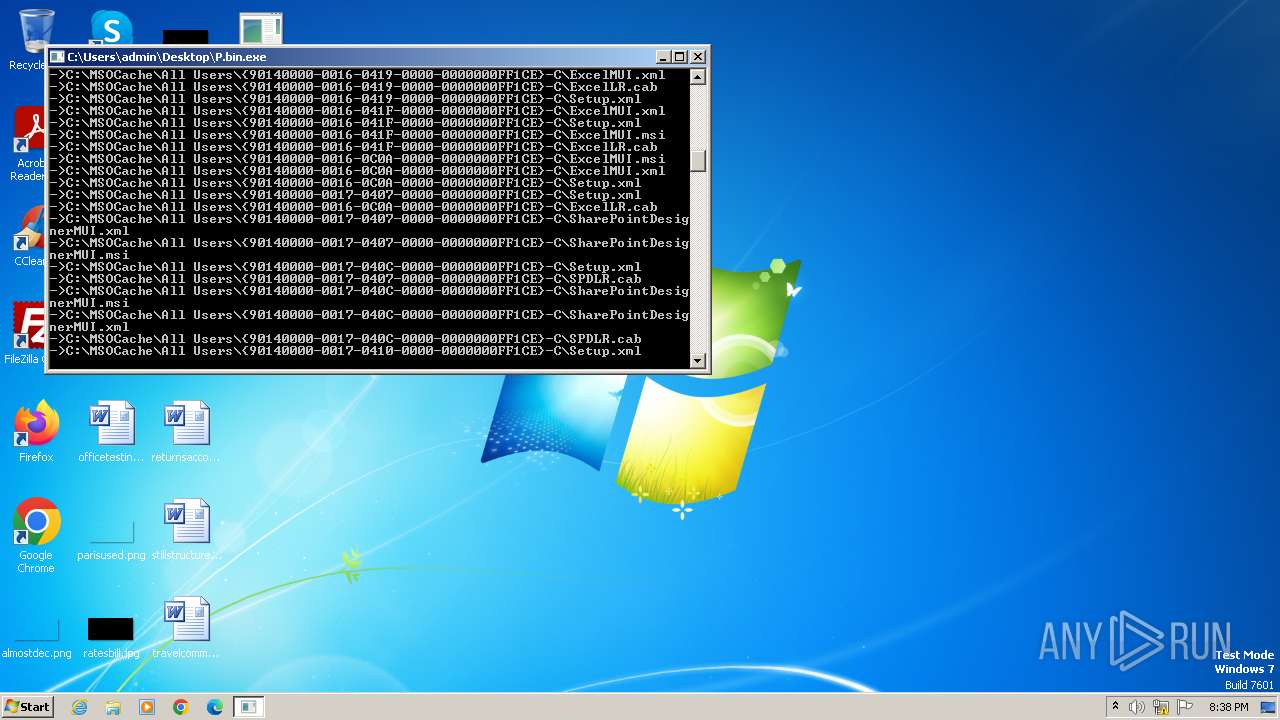Image resolution: width=1280 pixels, height=720 pixels.
Task: Open Internet Explorer from the taskbar
Action: point(79,707)
